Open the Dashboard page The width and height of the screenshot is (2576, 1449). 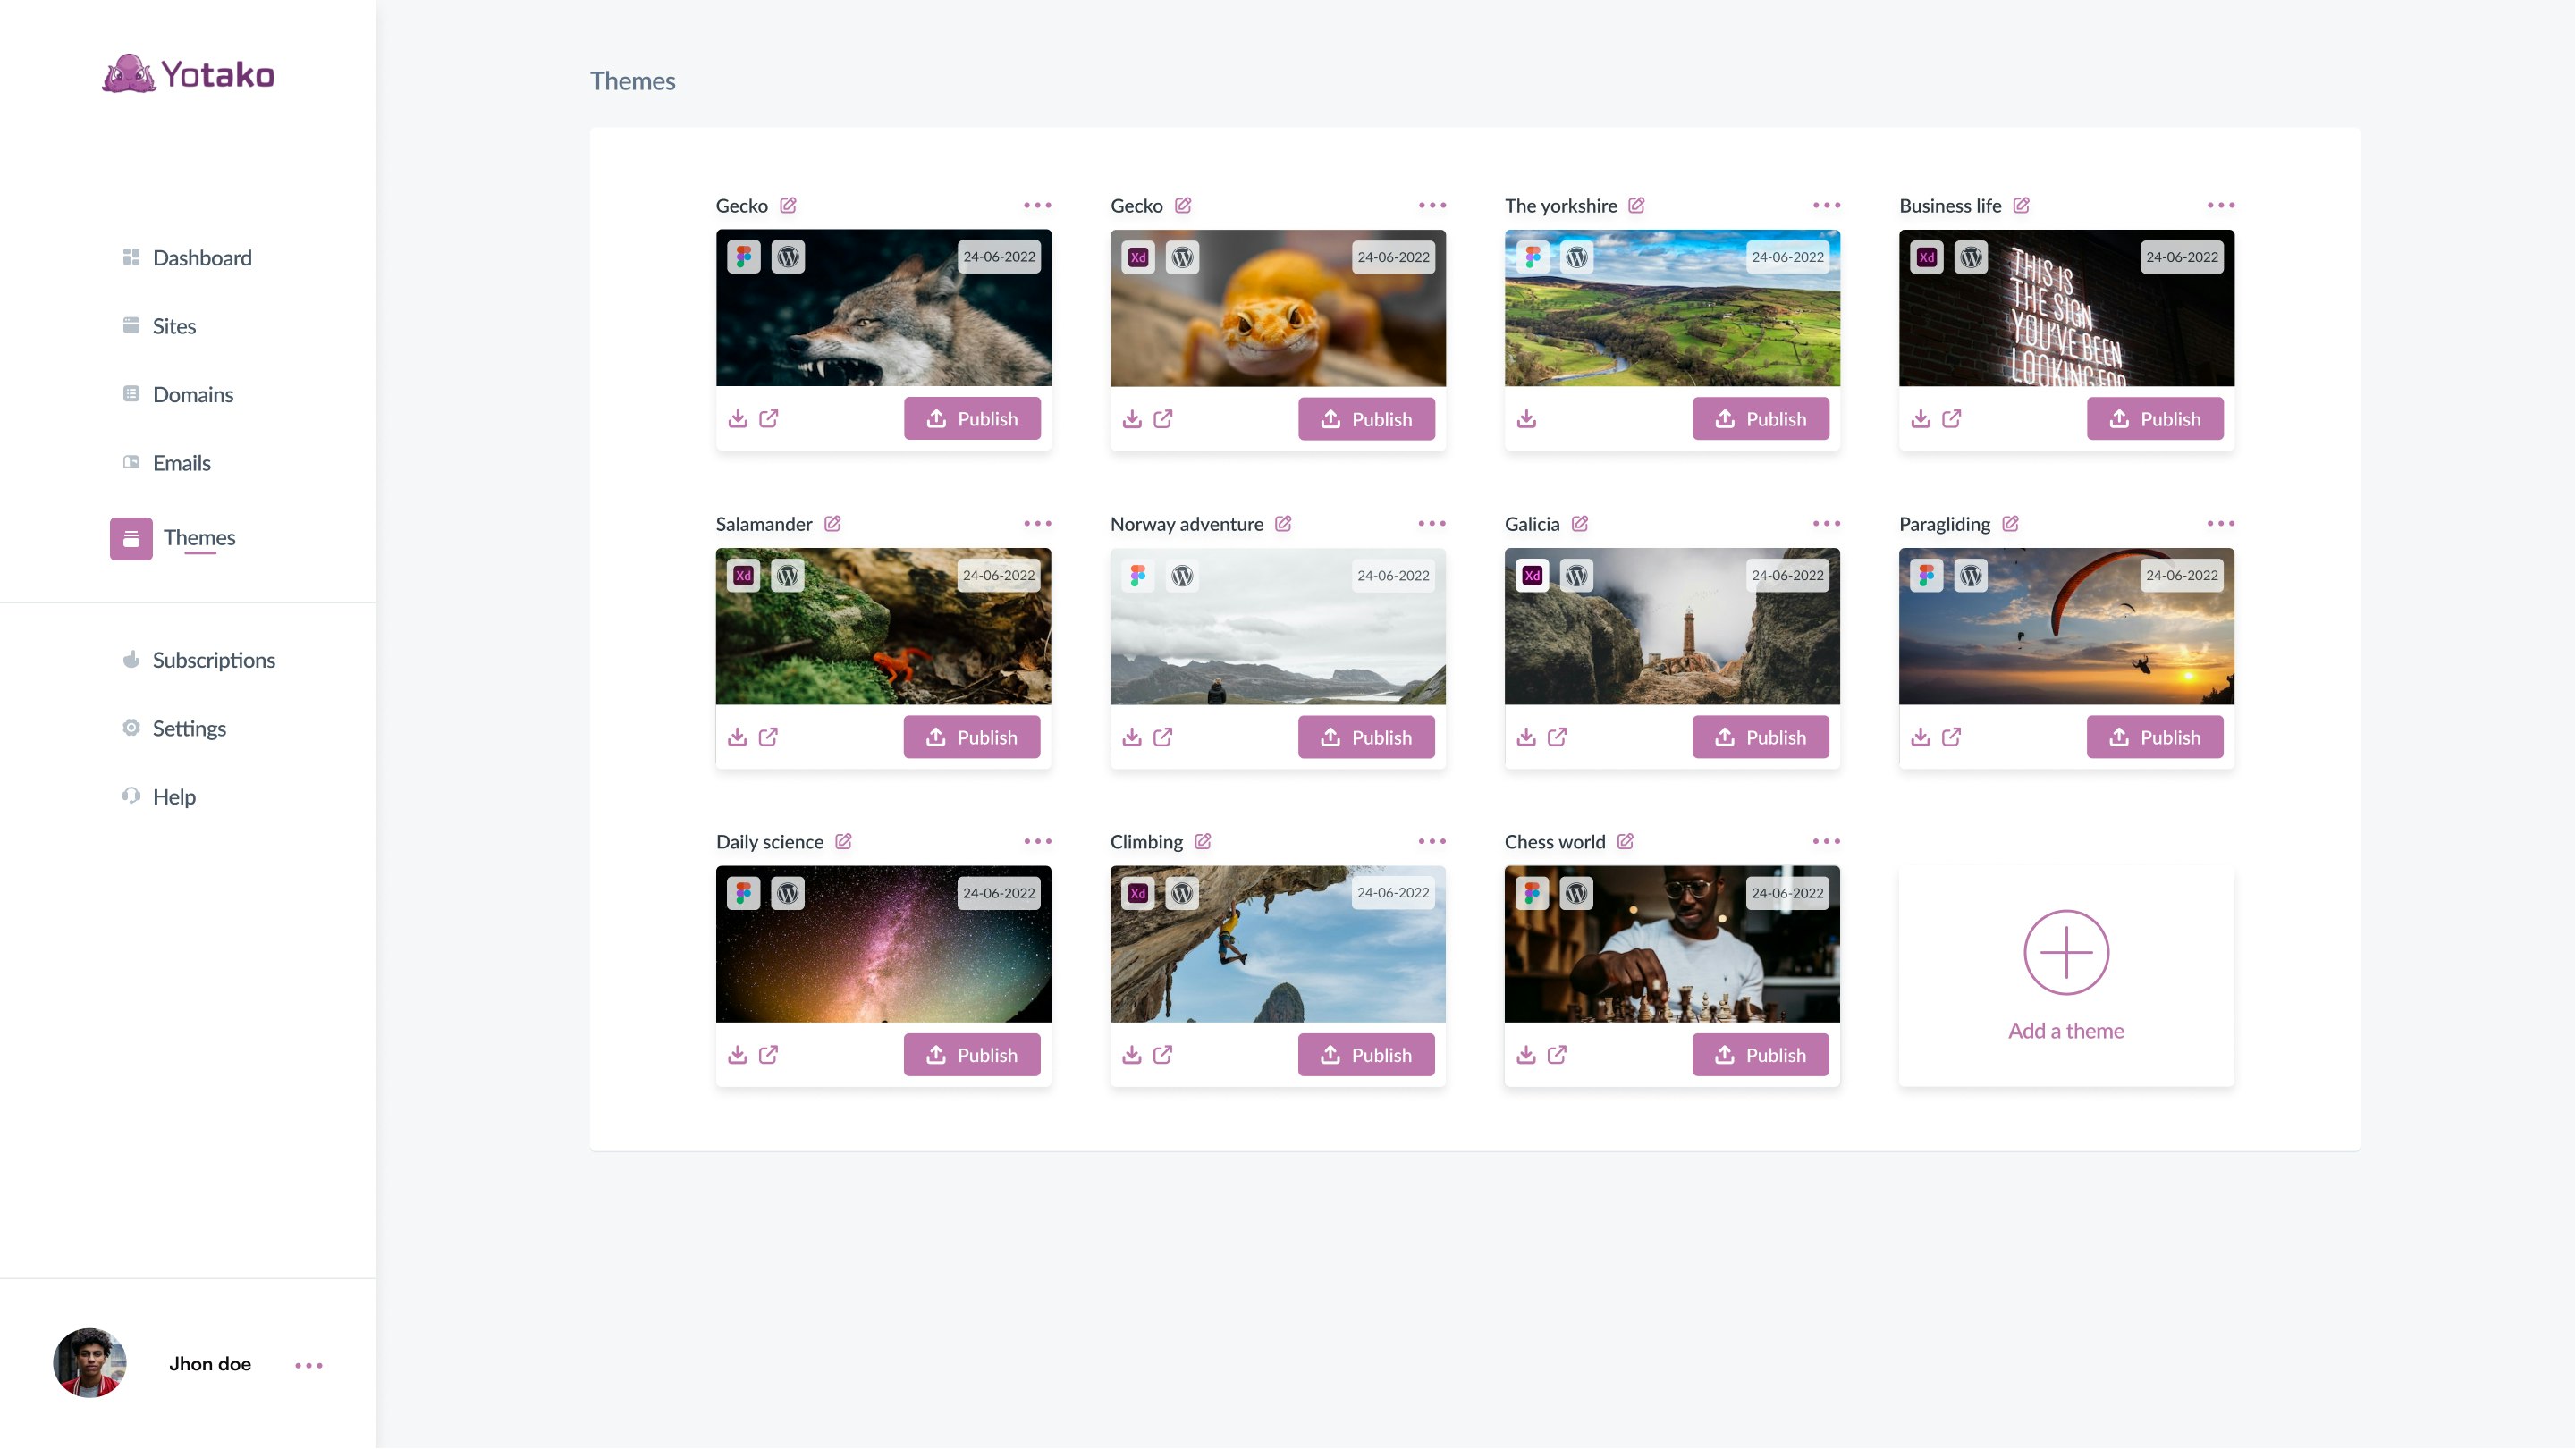point(186,257)
